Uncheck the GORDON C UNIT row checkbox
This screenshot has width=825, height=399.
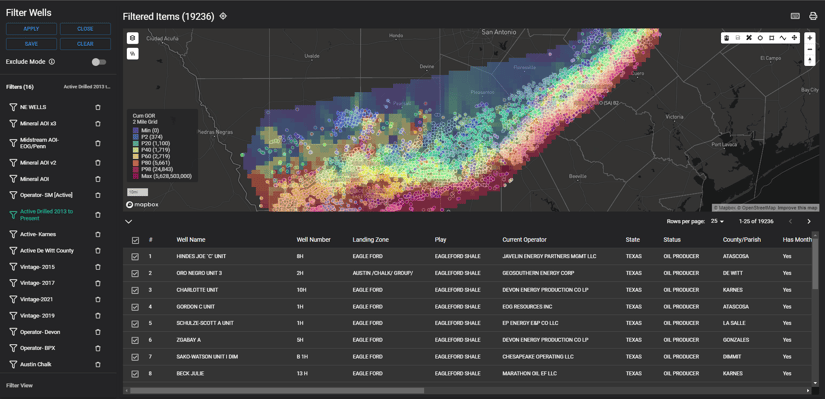pyautogui.click(x=135, y=307)
